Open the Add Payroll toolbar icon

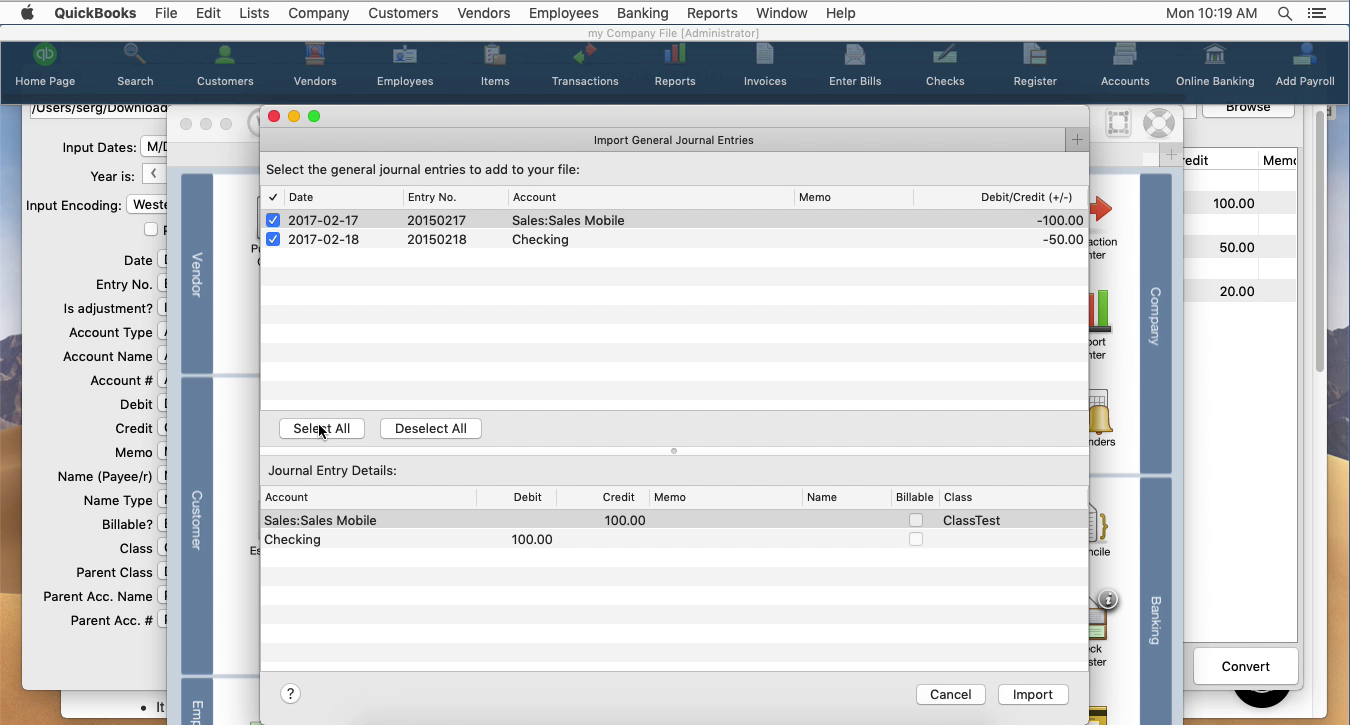coord(1305,66)
